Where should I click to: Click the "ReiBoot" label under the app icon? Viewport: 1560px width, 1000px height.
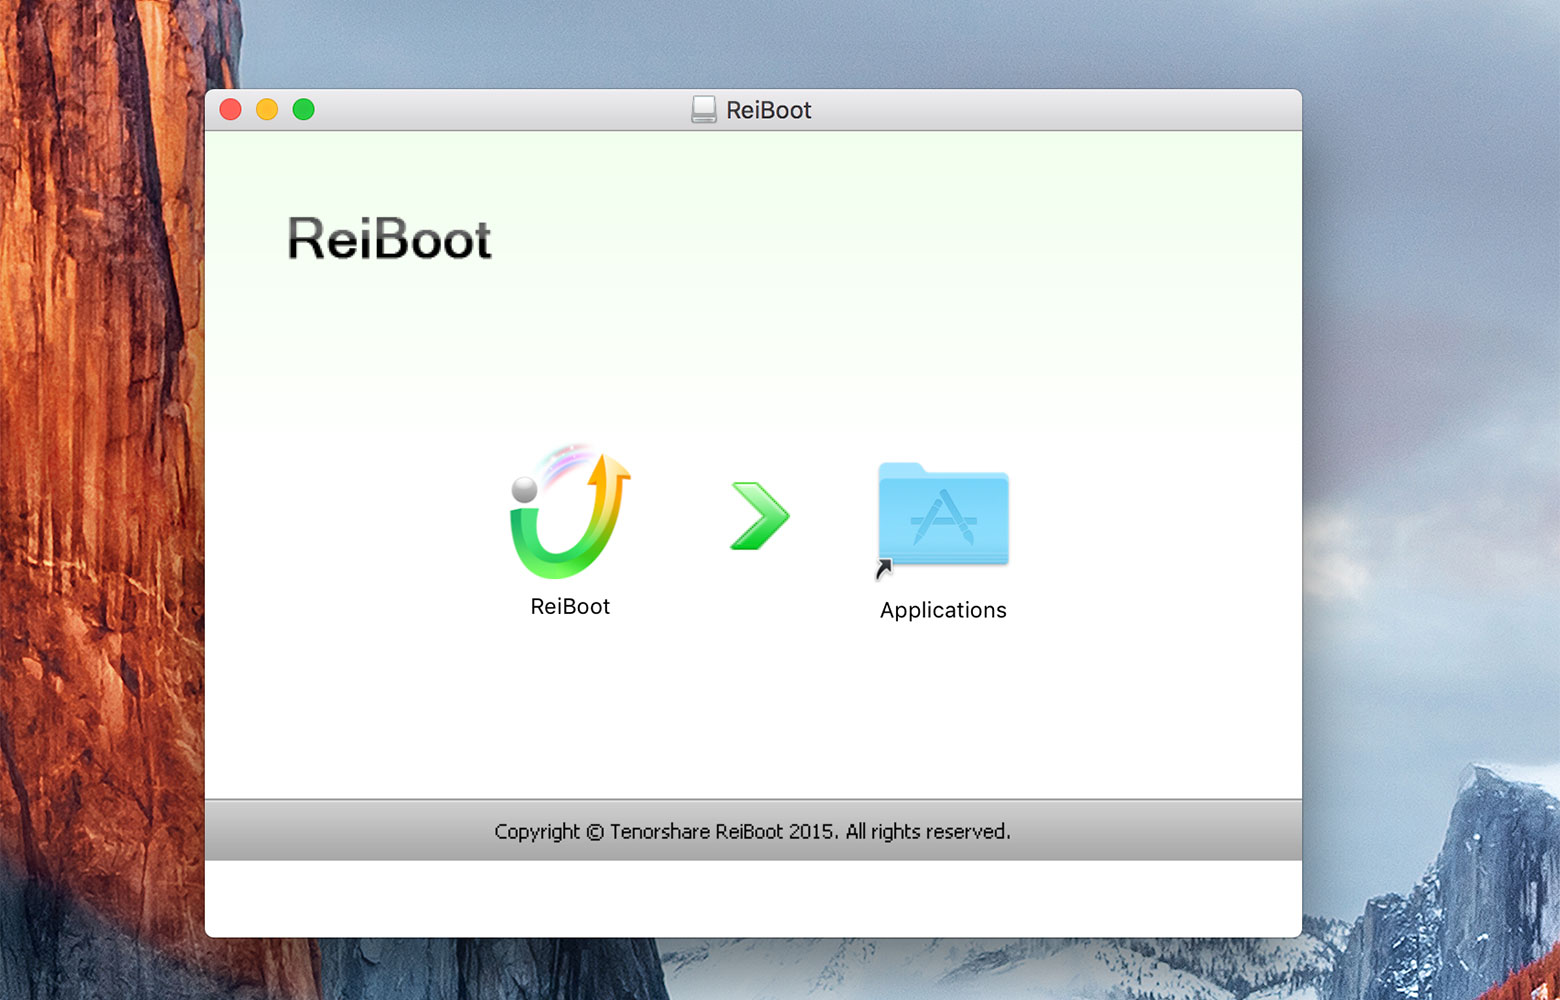pos(570,606)
